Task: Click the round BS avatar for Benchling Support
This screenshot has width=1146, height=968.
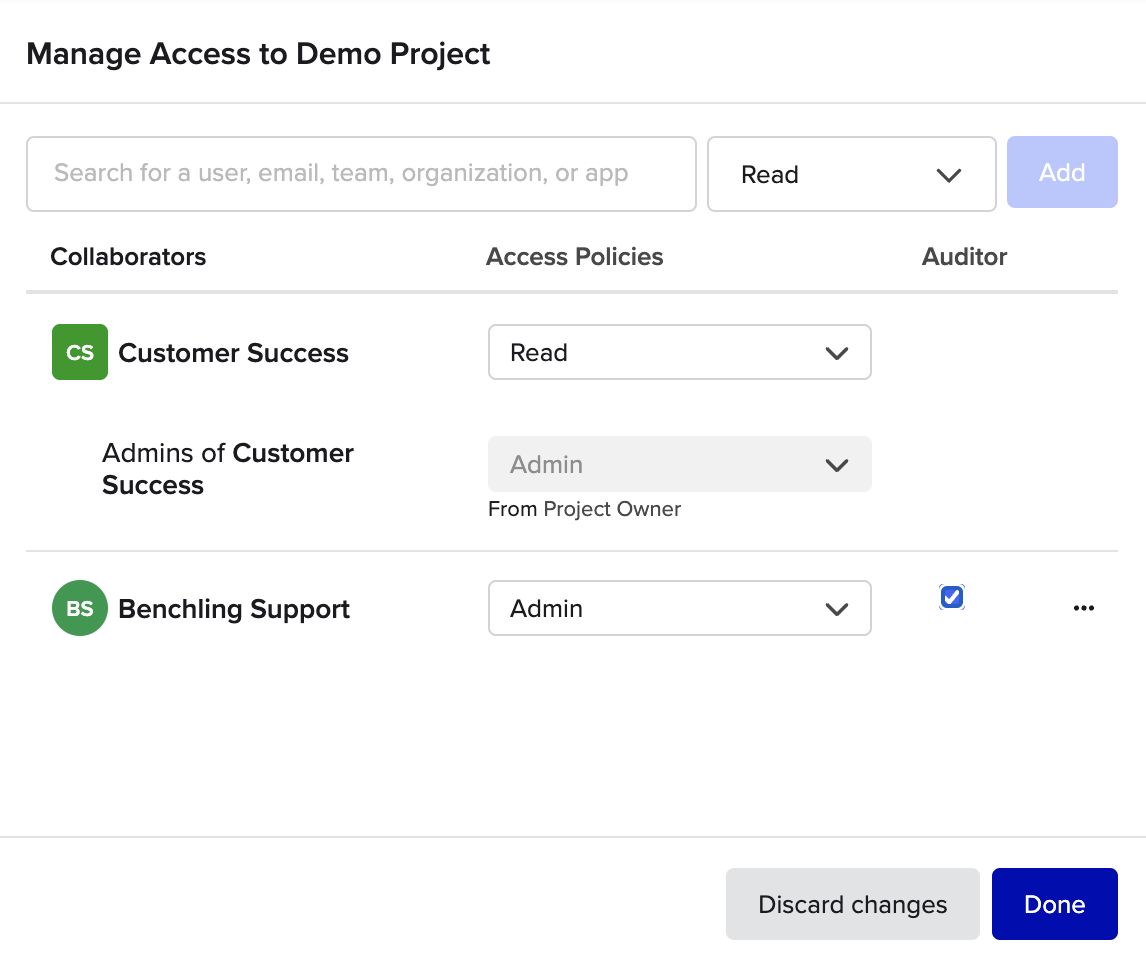Action: [x=80, y=608]
